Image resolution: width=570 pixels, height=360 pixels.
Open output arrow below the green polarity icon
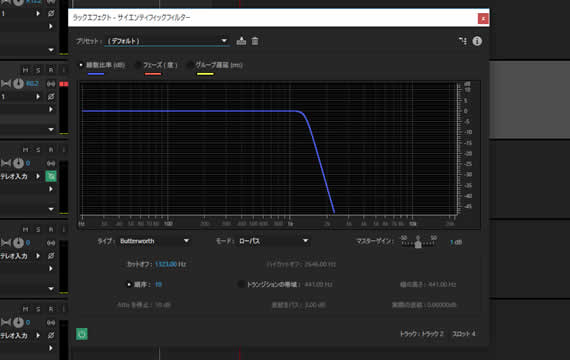(x=51, y=189)
